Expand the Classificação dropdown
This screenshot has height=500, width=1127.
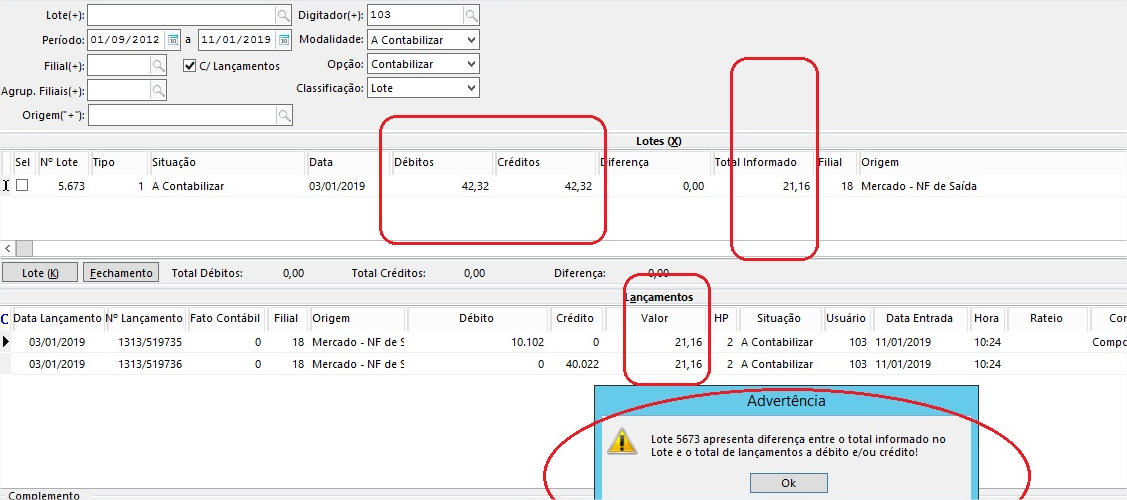(471, 88)
